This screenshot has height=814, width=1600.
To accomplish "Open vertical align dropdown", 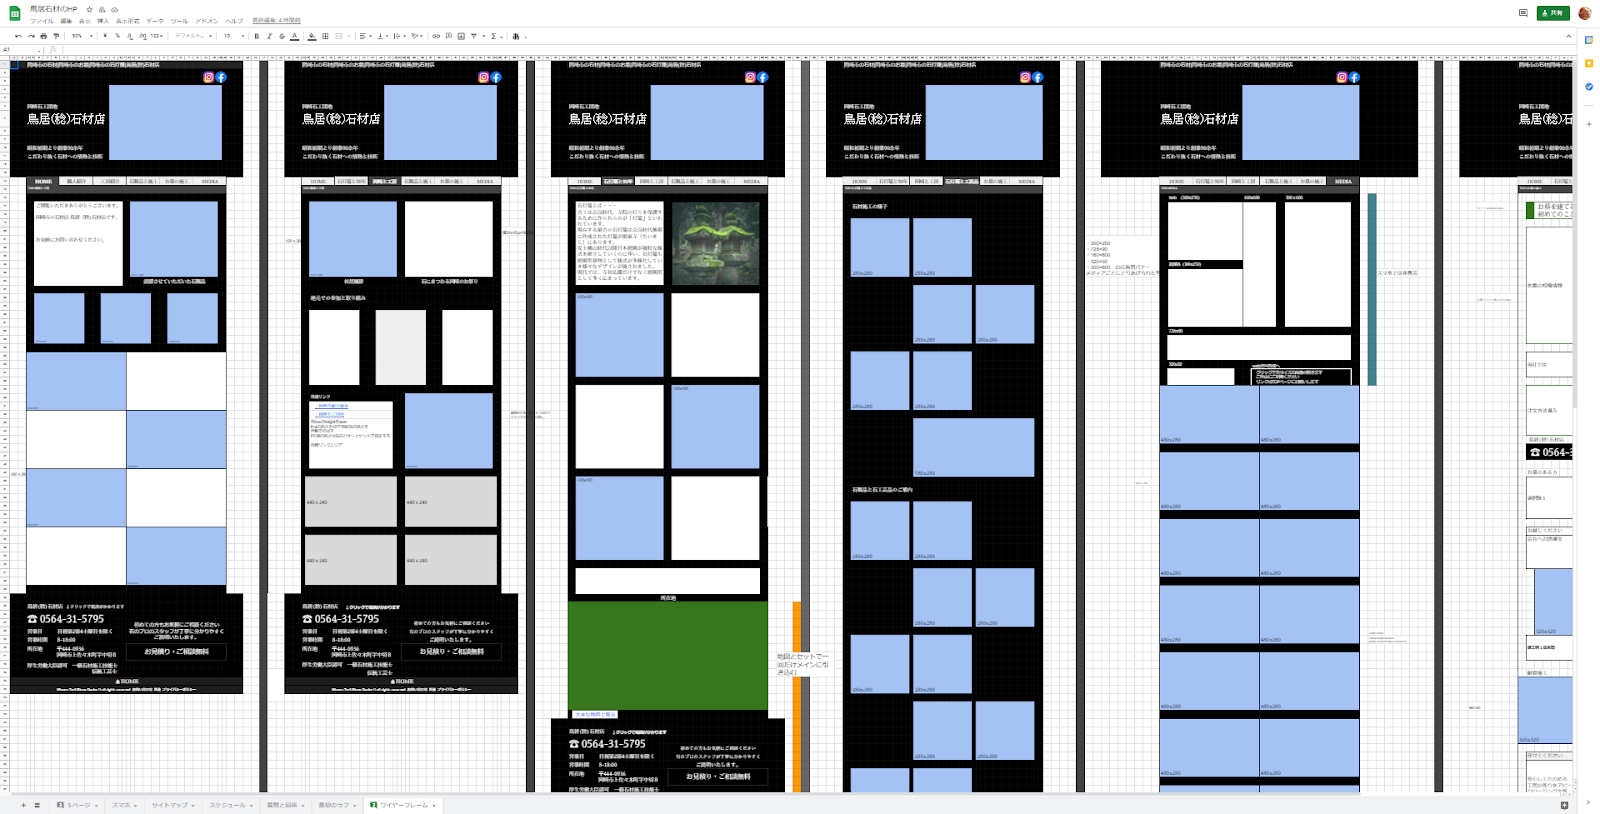I will (x=383, y=36).
